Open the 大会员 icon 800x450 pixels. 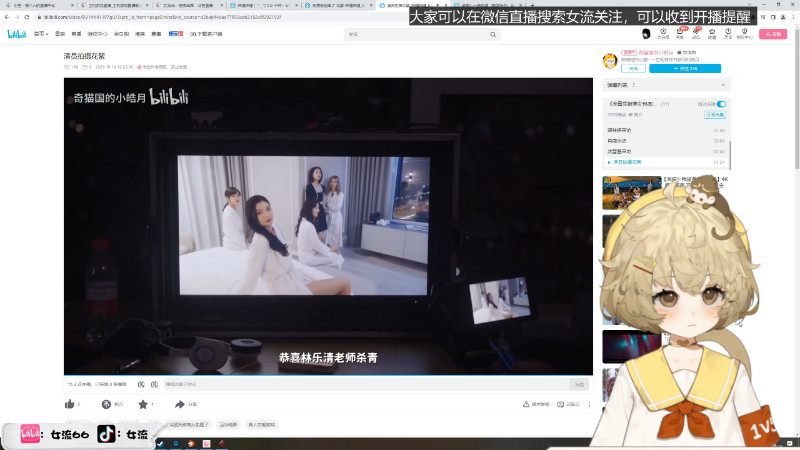[x=663, y=34]
